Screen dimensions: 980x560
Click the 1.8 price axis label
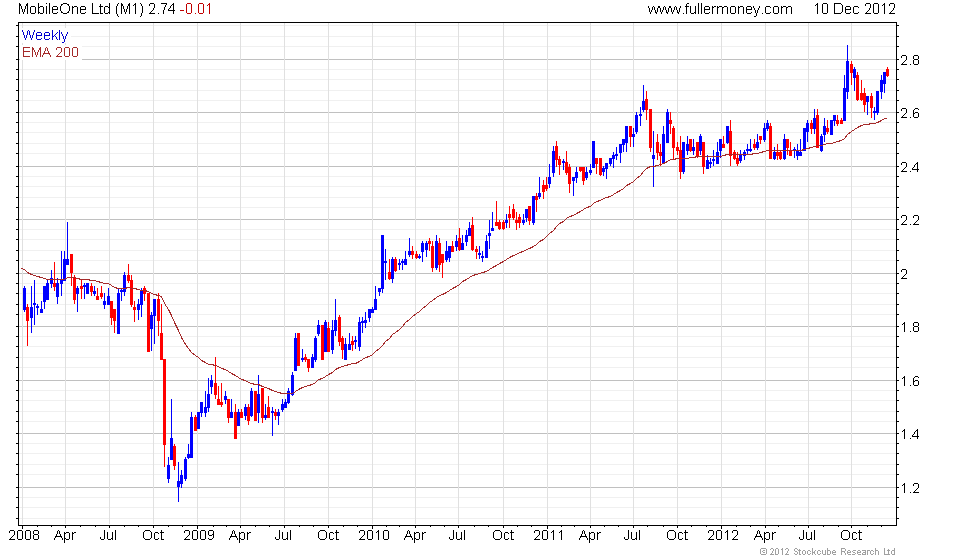click(909, 327)
